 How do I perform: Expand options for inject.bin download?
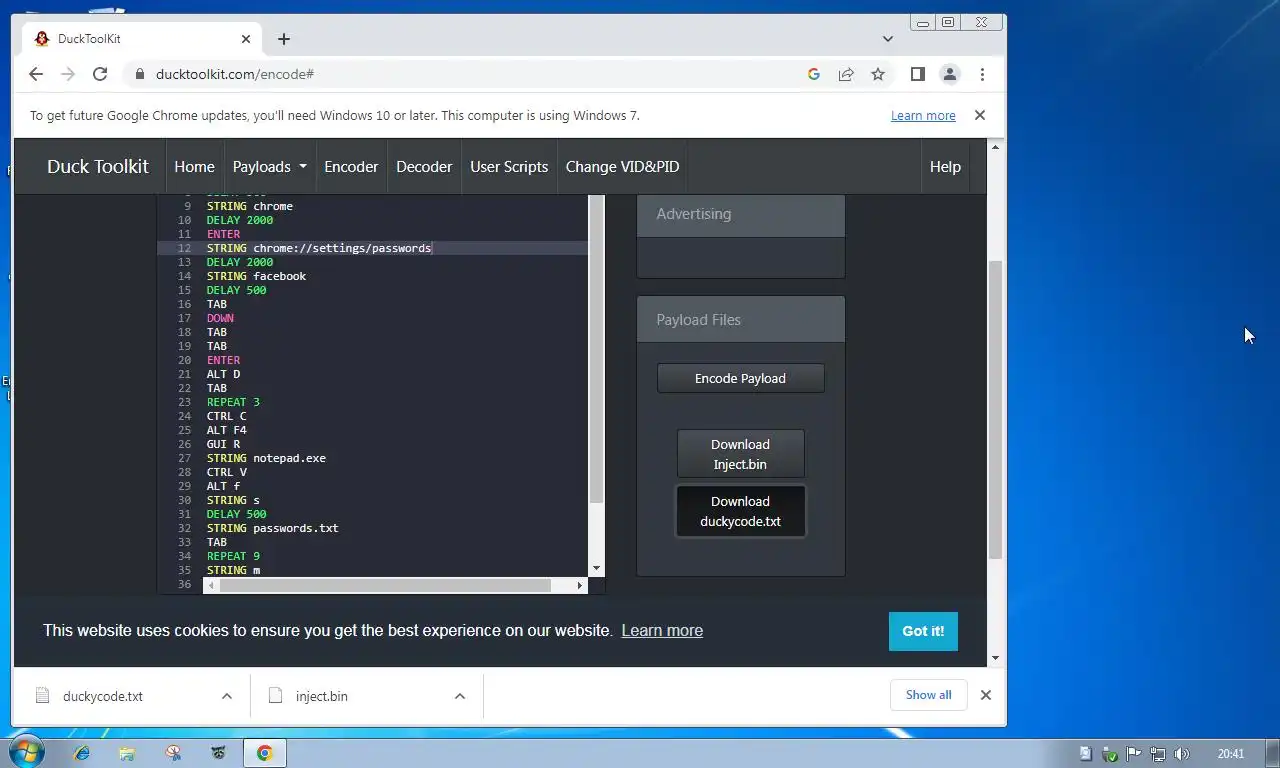(x=460, y=696)
